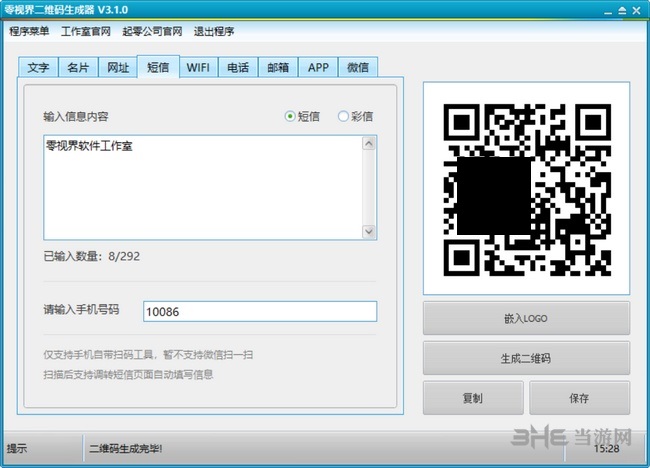This screenshot has height=468, width=650.
Task: Click the 生成二维码 button
Action: tap(526, 358)
